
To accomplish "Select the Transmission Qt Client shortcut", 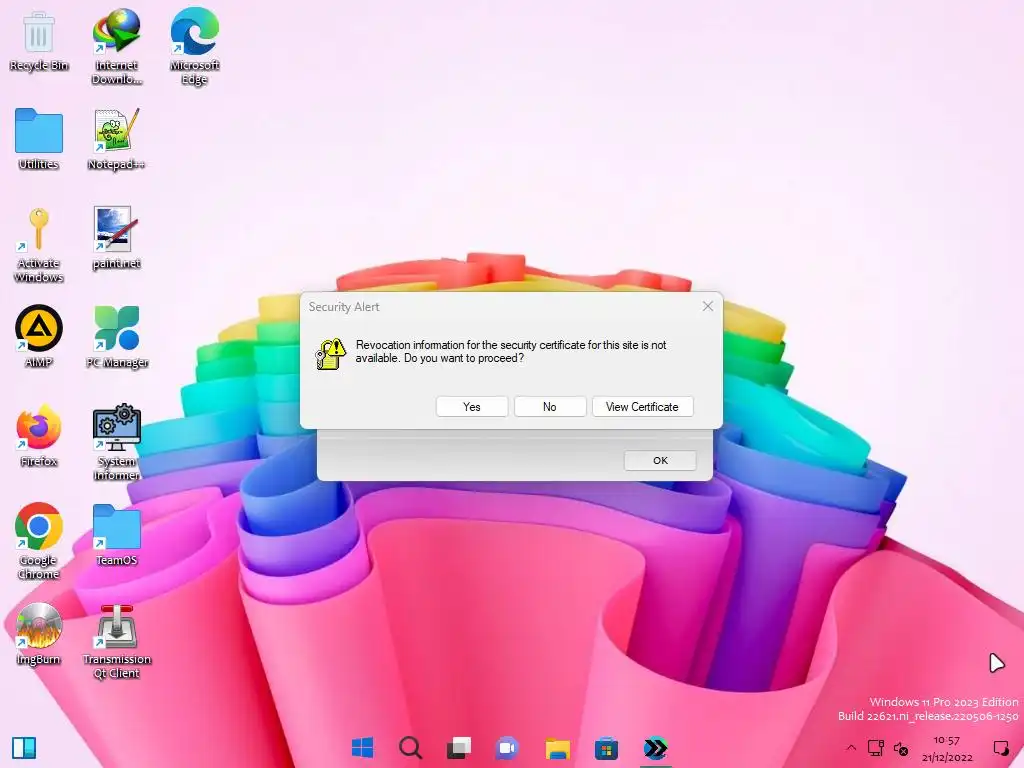I will [x=116, y=641].
